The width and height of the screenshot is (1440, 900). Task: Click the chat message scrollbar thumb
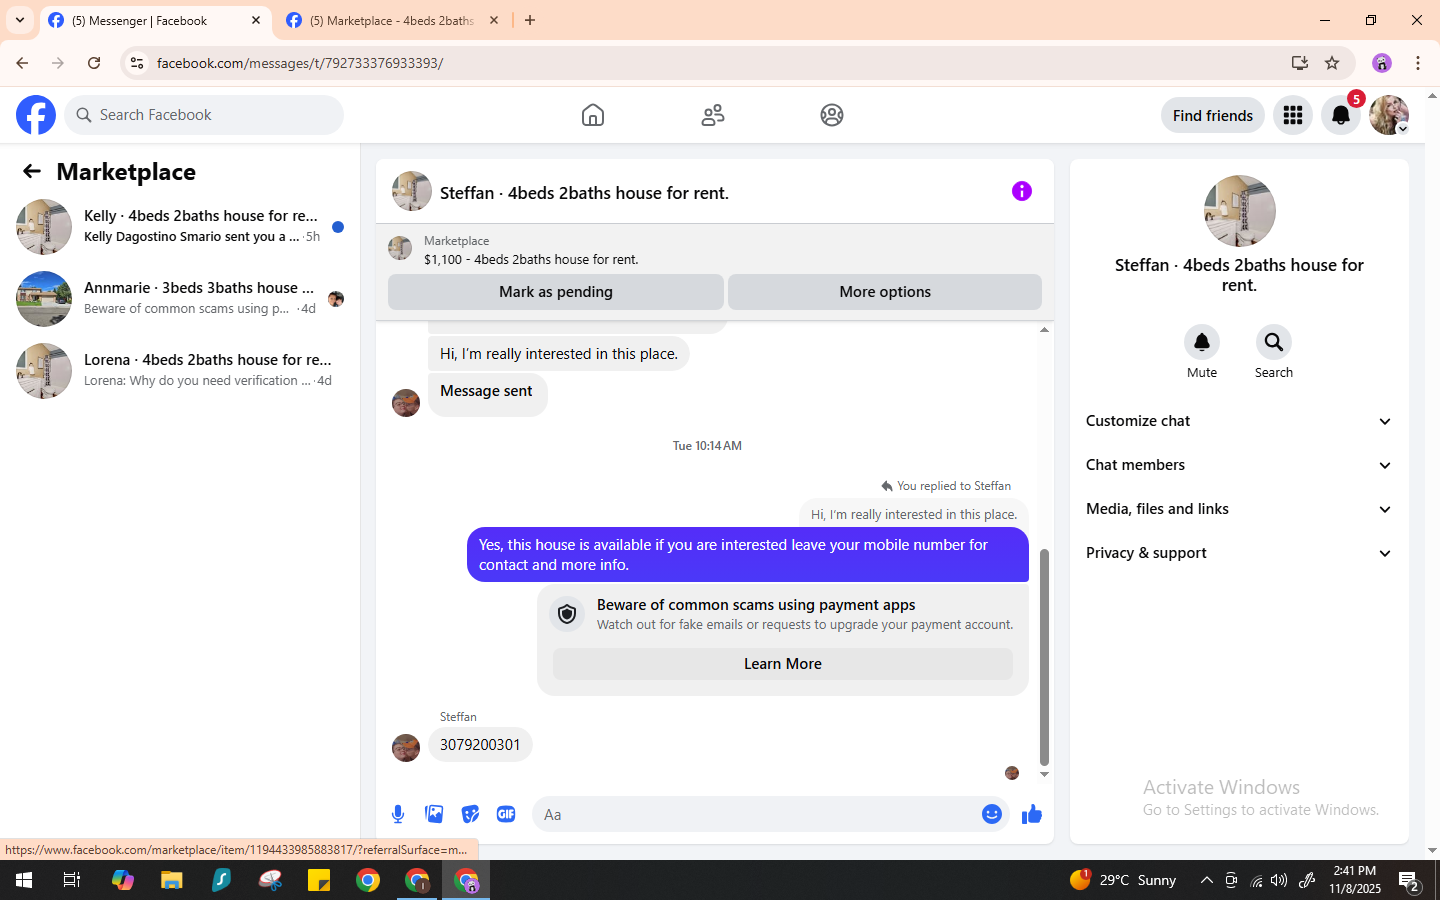point(1044,657)
